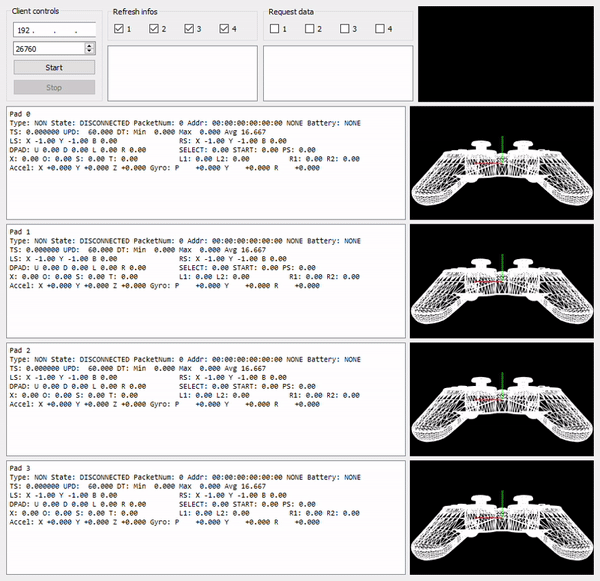
Task: Enable Request data checkbox 4
Action: click(380, 28)
